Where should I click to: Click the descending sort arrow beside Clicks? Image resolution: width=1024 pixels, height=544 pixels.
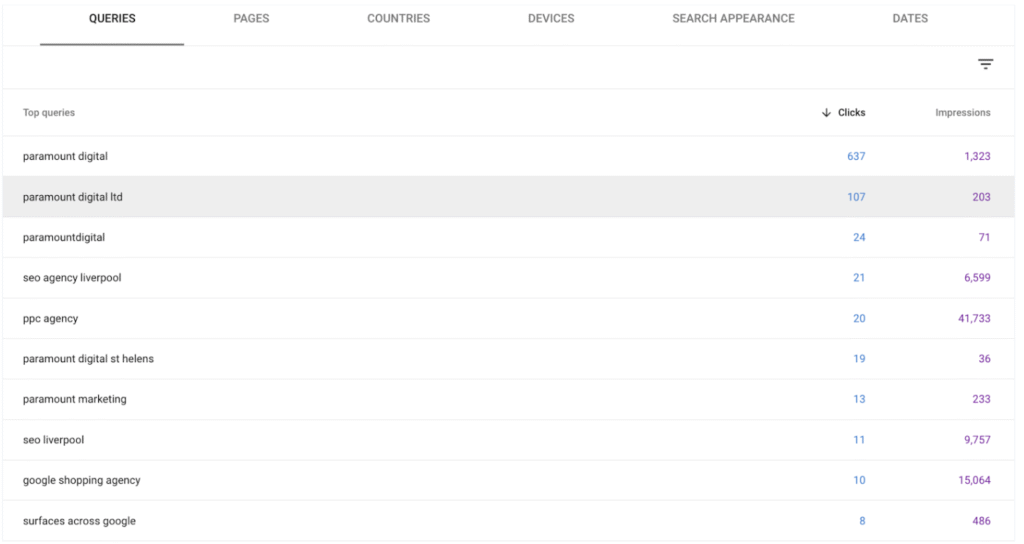coord(826,112)
